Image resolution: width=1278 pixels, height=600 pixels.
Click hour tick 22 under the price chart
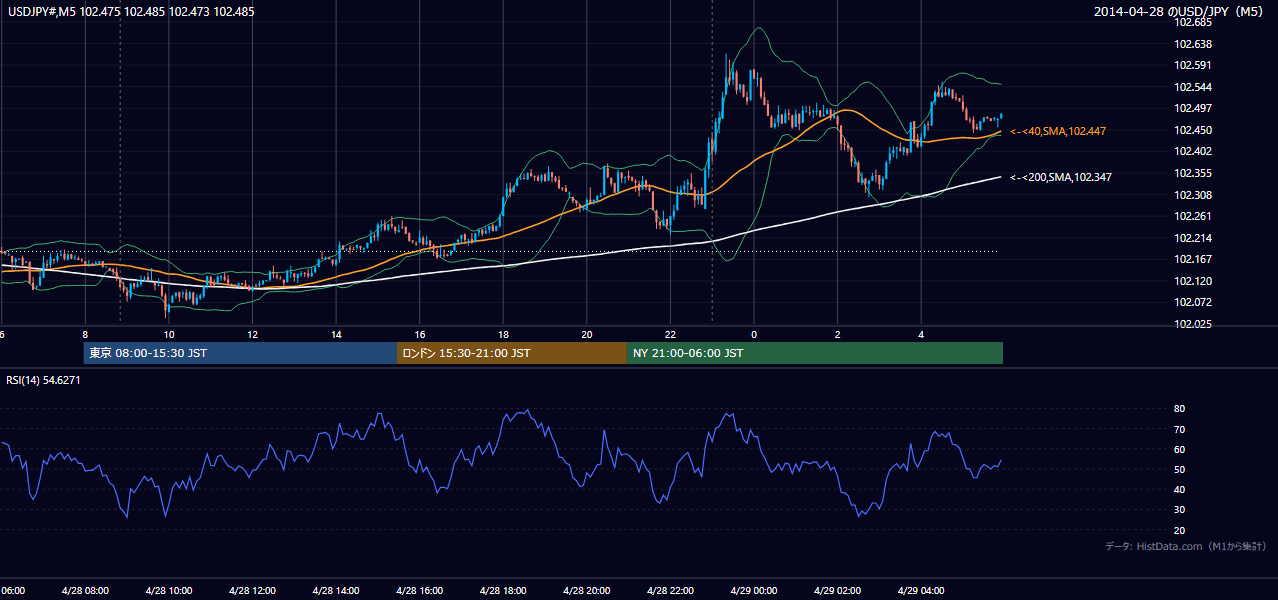671,334
